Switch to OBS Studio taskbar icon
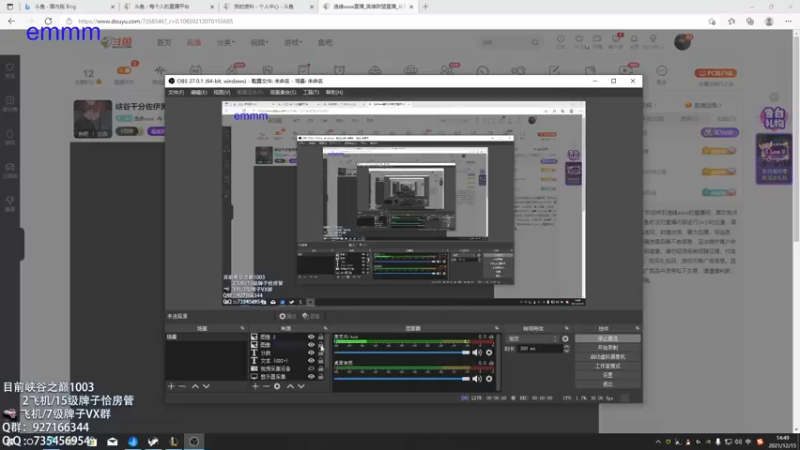 194,442
